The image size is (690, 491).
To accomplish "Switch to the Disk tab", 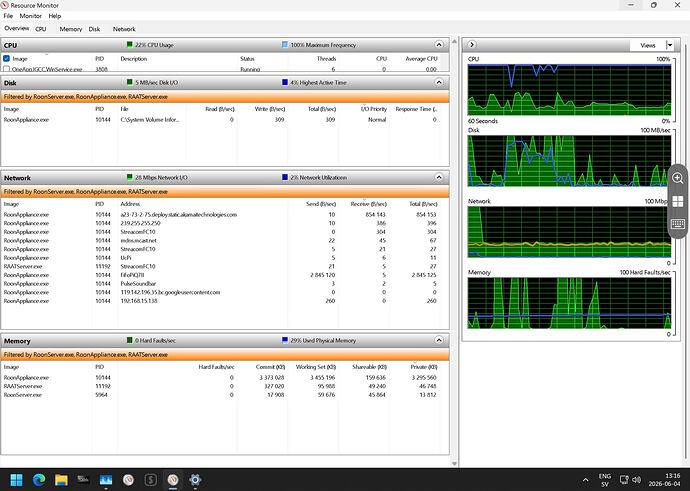I will [94, 29].
